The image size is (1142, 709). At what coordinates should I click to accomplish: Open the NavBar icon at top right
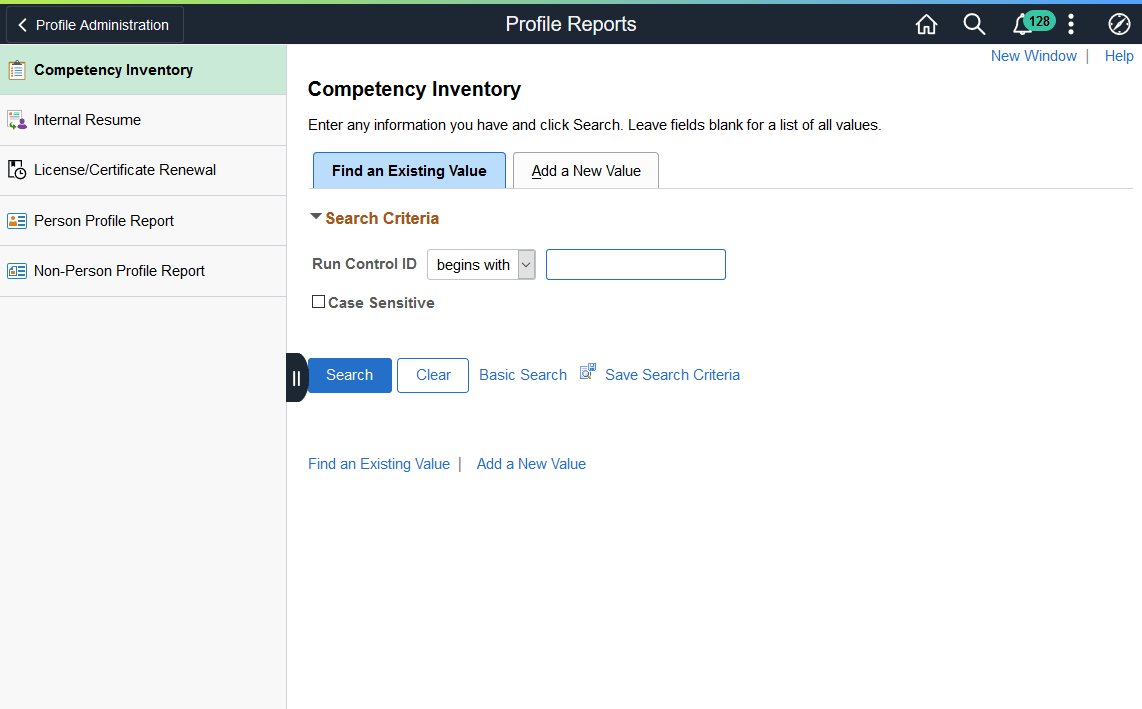[1119, 23]
